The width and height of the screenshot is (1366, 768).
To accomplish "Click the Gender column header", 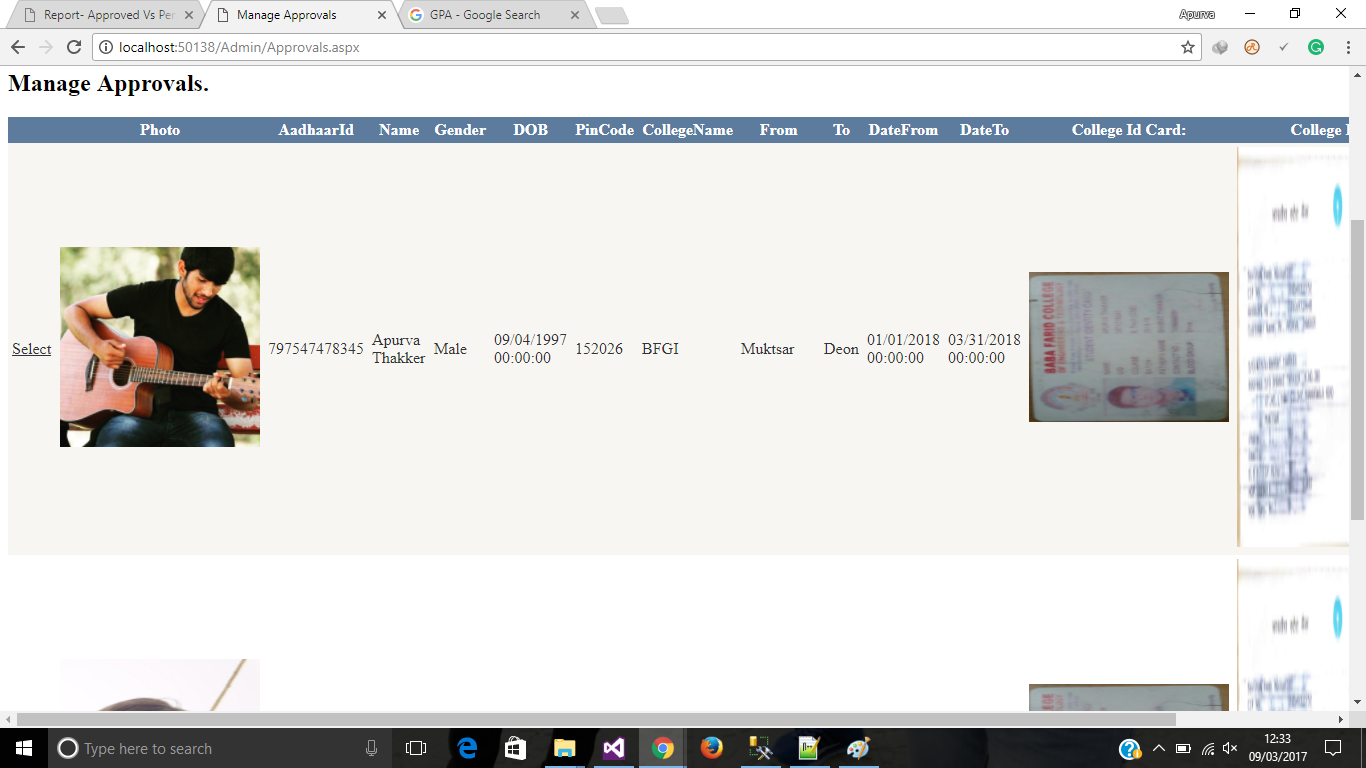I will click(460, 130).
